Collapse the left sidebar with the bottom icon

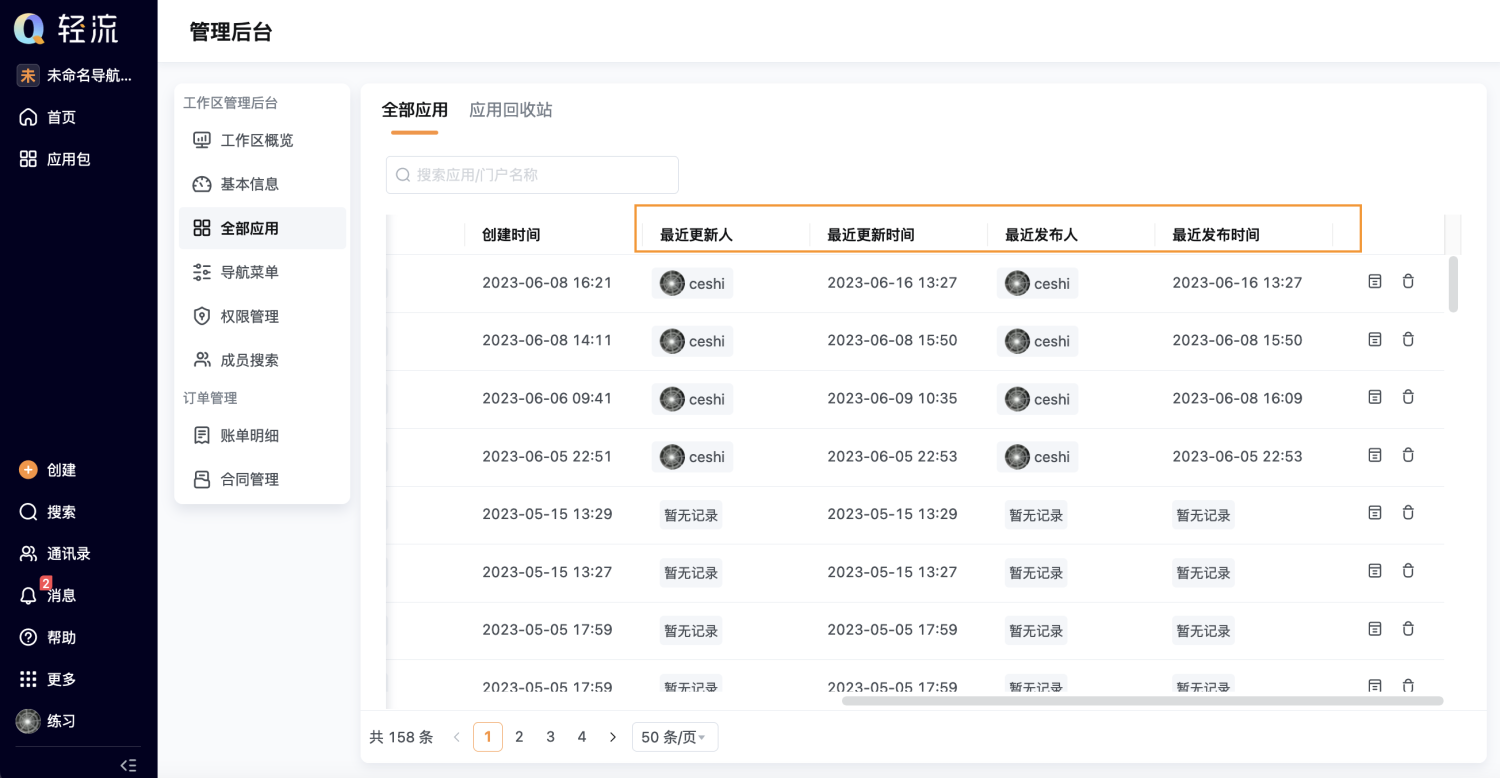(x=128, y=765)
